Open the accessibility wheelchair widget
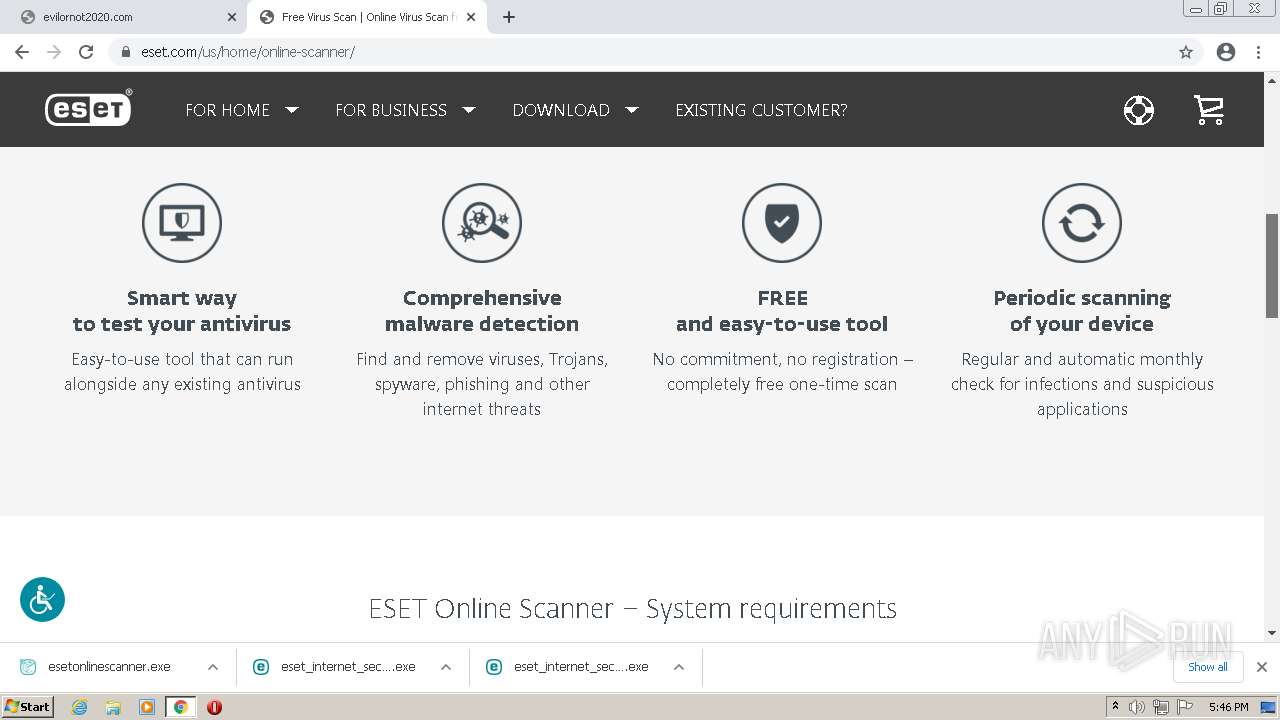1280x720 pixels. click(x=42, y=600)
